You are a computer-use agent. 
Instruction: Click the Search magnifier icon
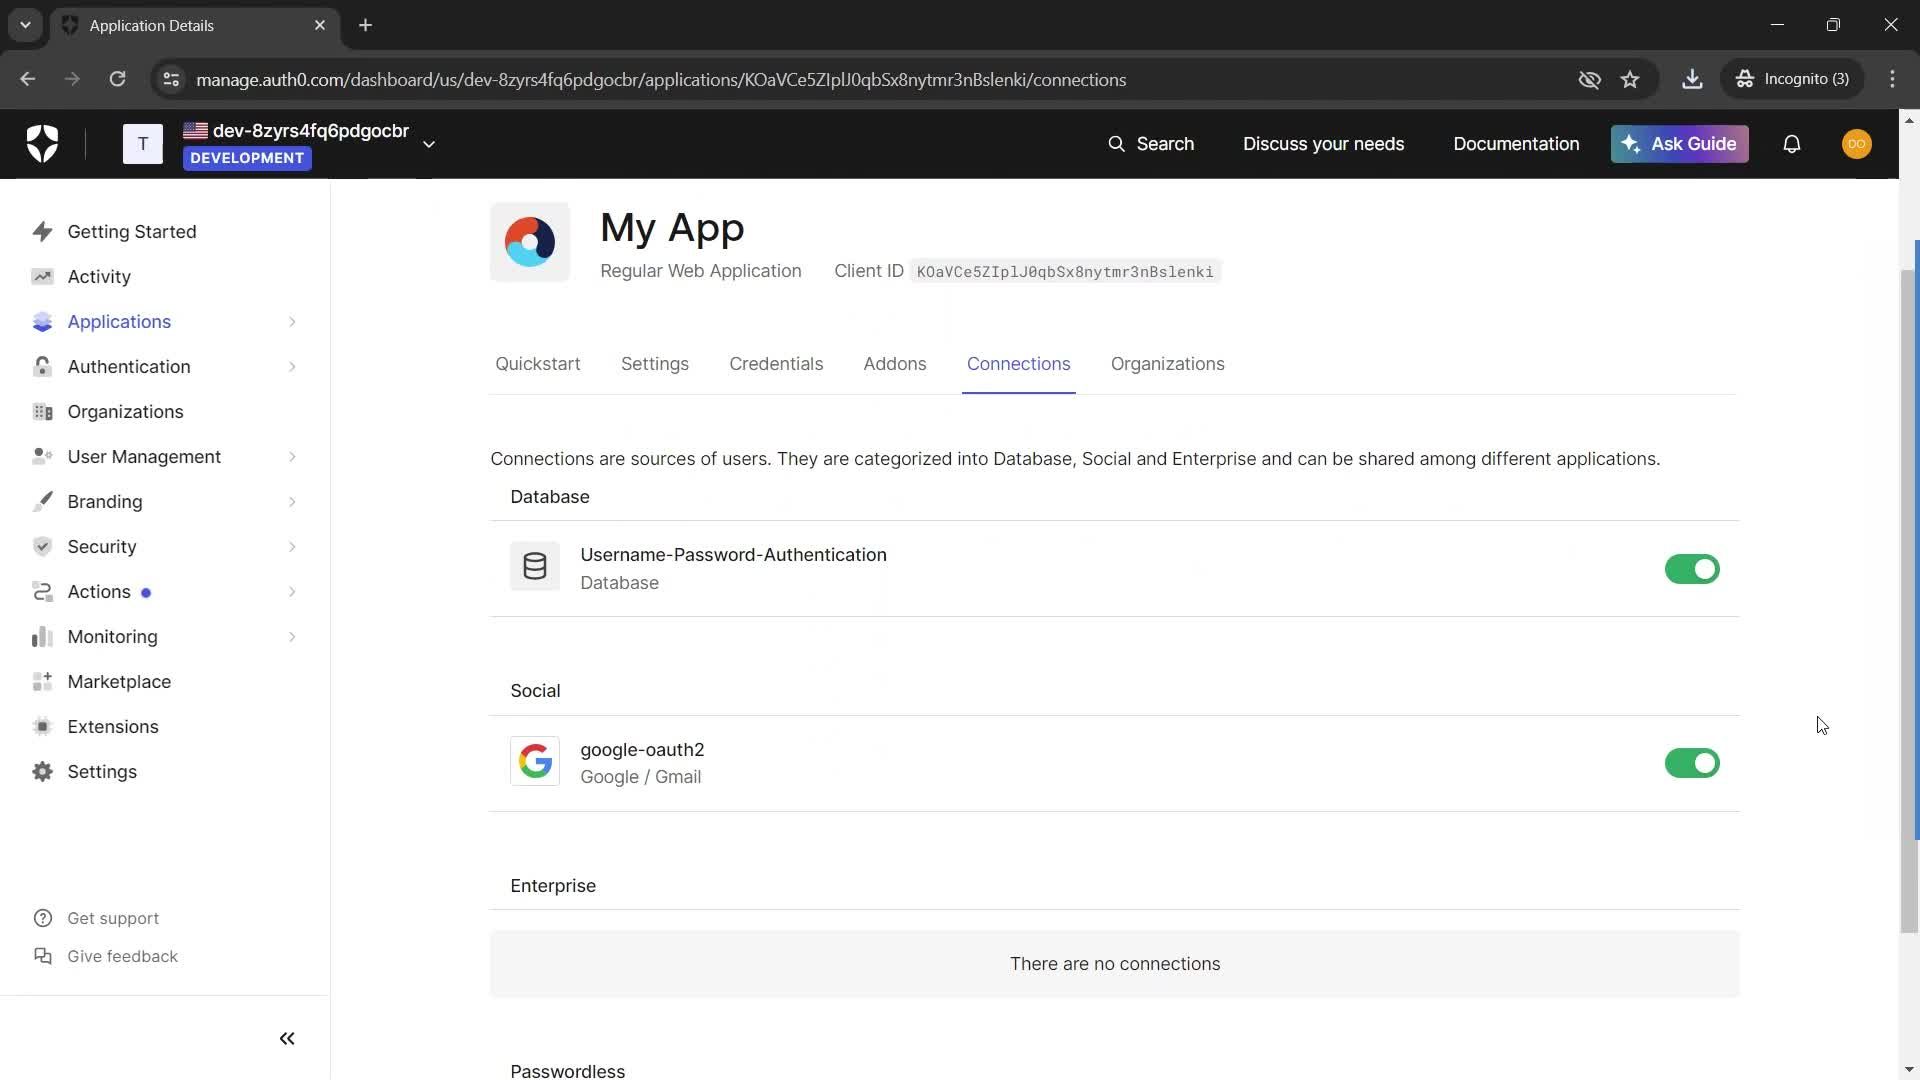click(1116, 144)
